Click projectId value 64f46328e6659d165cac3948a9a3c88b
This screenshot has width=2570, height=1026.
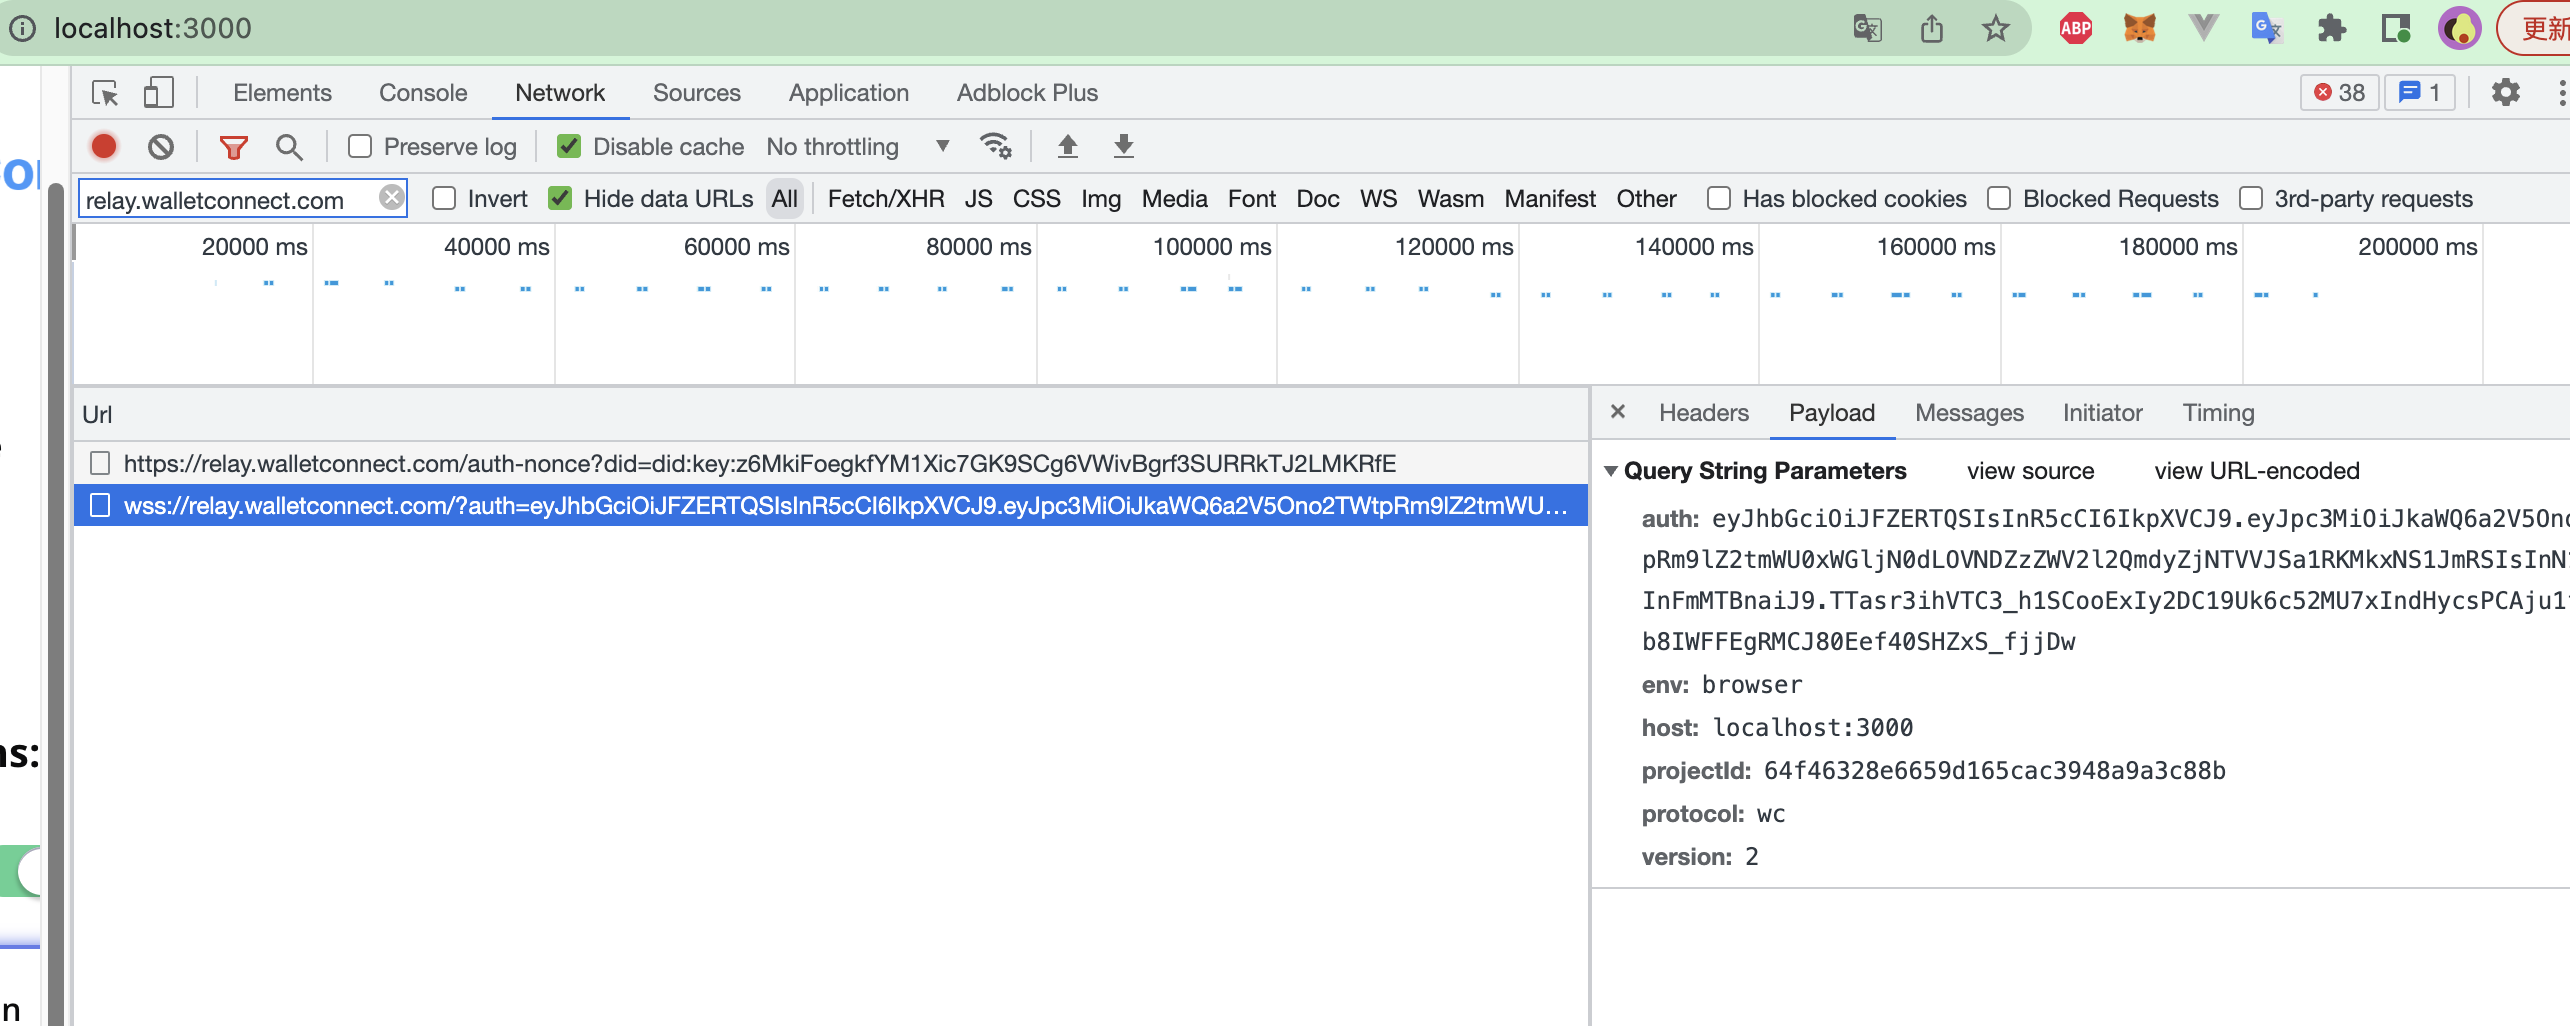(x=1994, y=771)
